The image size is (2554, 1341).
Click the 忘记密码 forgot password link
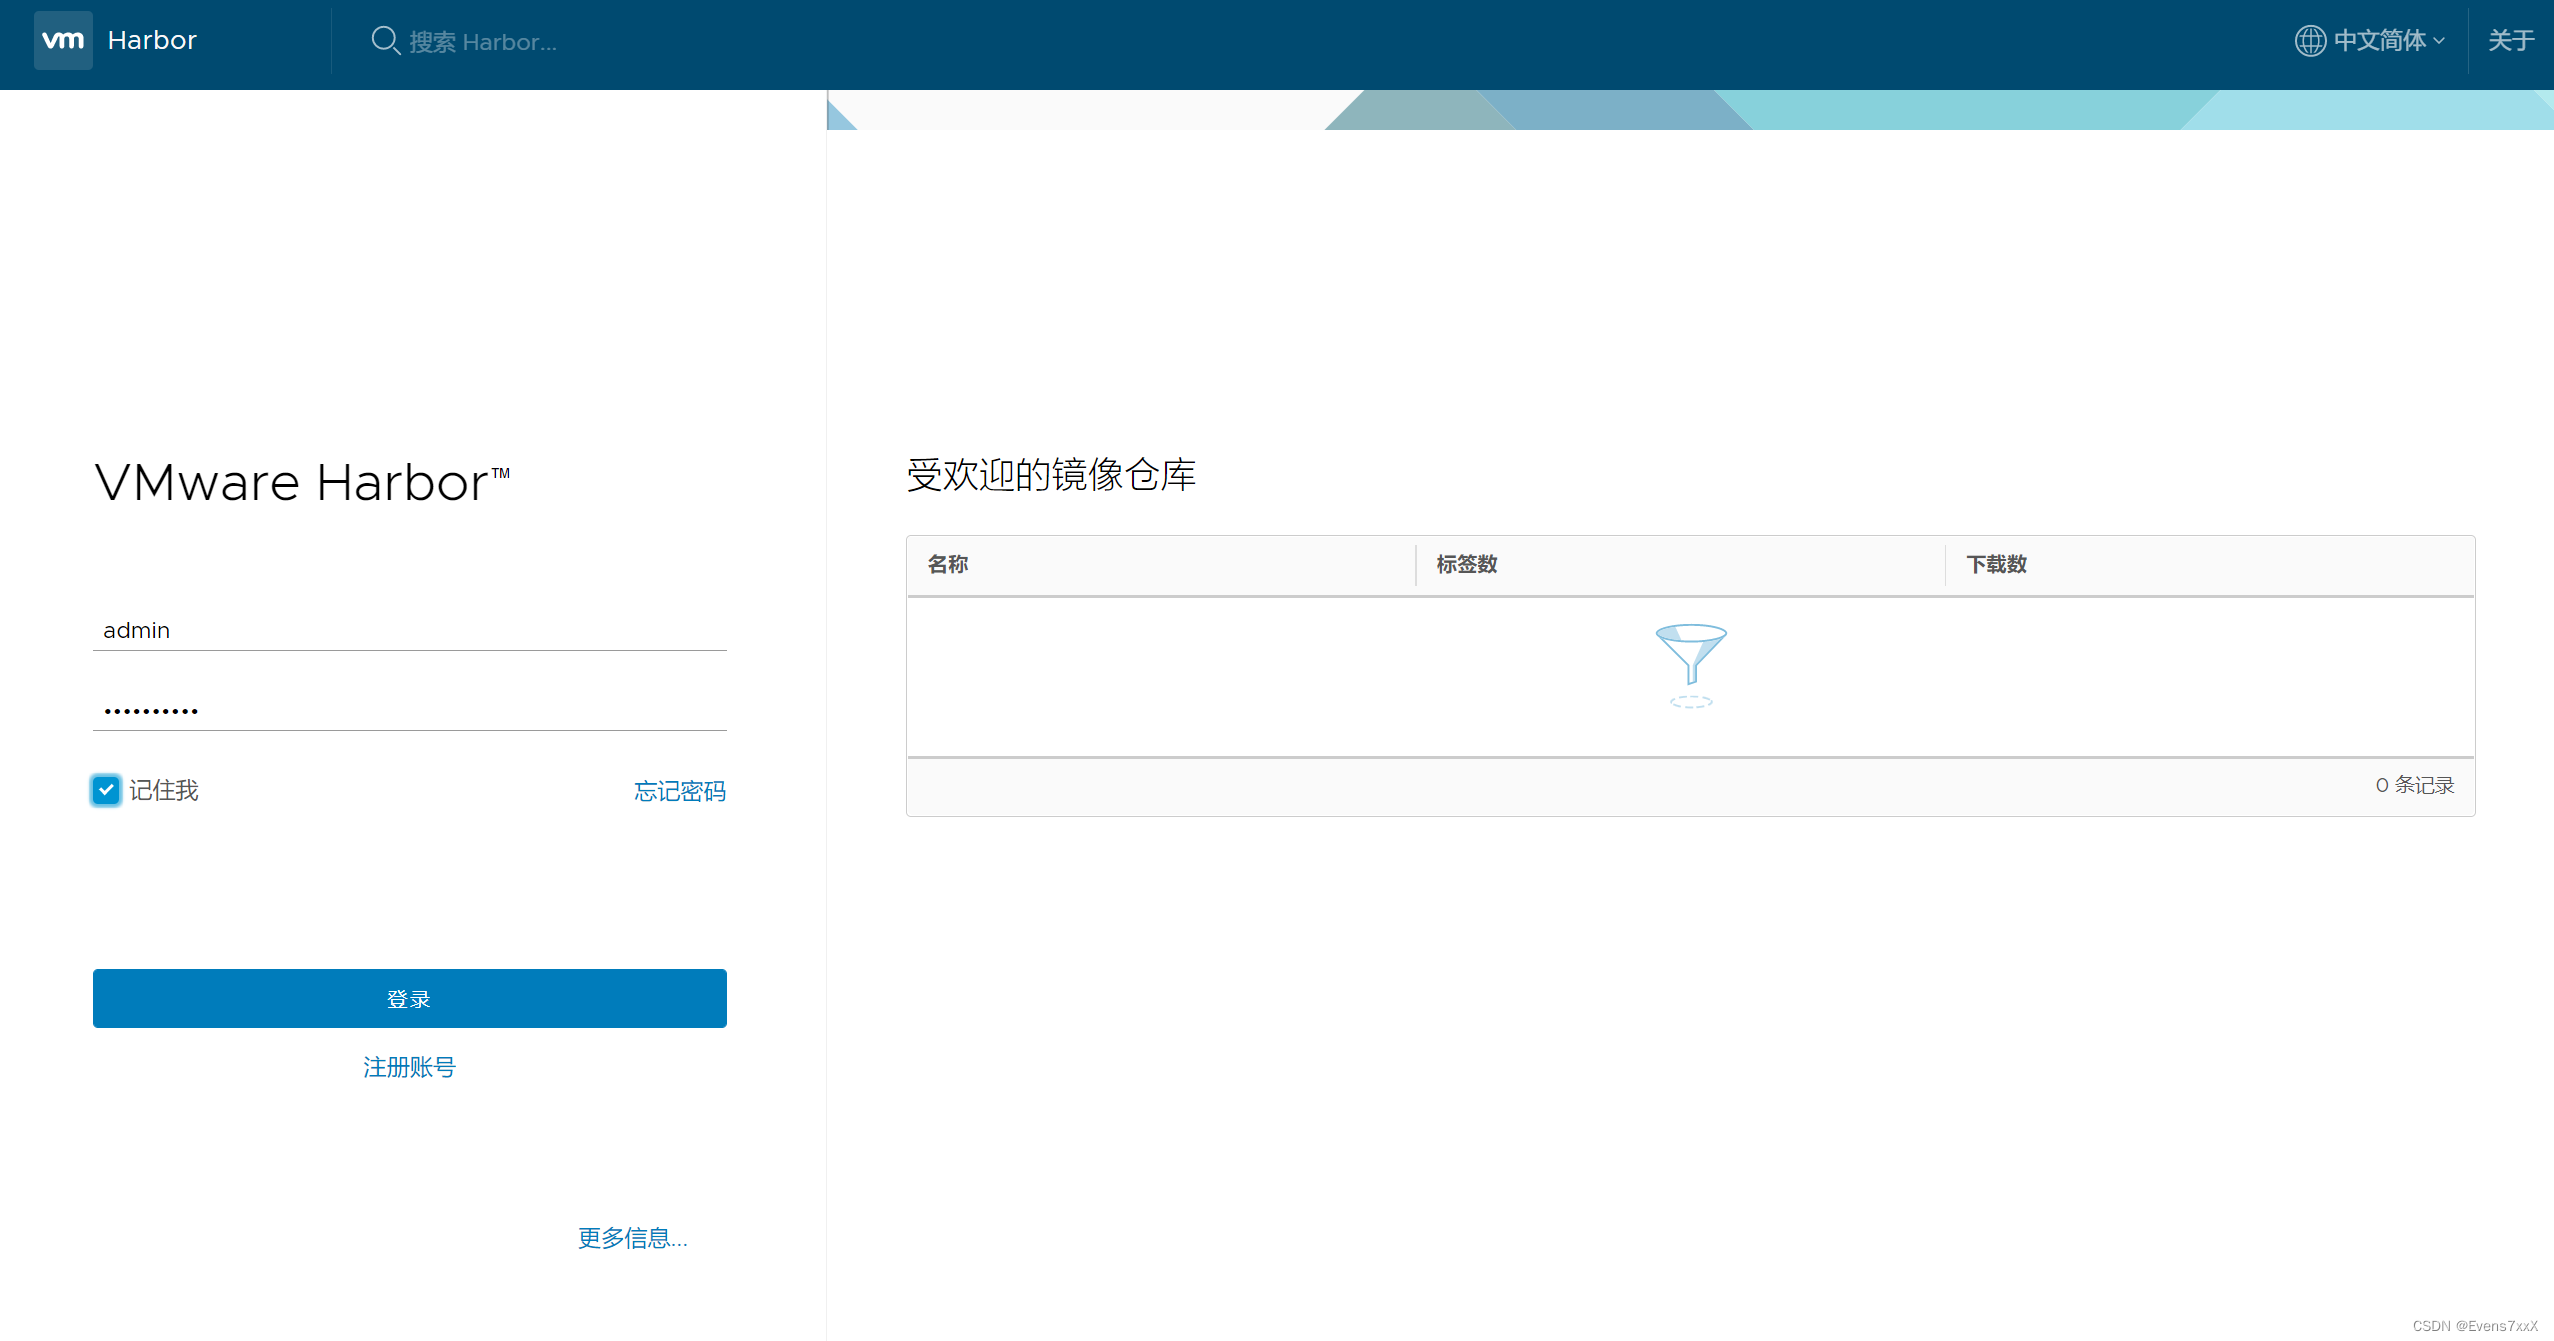click(x=679, y=791)
